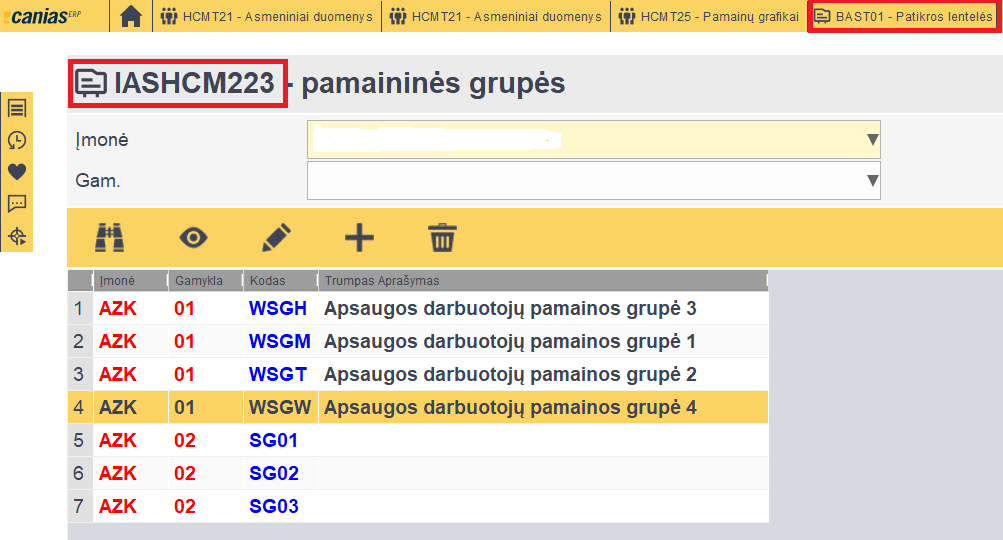Viewport: 1003px width, 540px height.
Task: Switch to BAST01 - Patikros lentelės tab
Action: (x=904, y=16)
